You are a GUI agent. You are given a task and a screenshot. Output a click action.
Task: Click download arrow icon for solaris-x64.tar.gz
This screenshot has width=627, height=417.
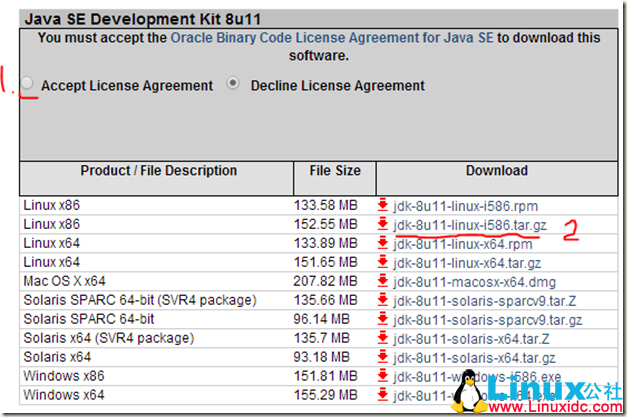pyautogui.click(x=383, y=357)
